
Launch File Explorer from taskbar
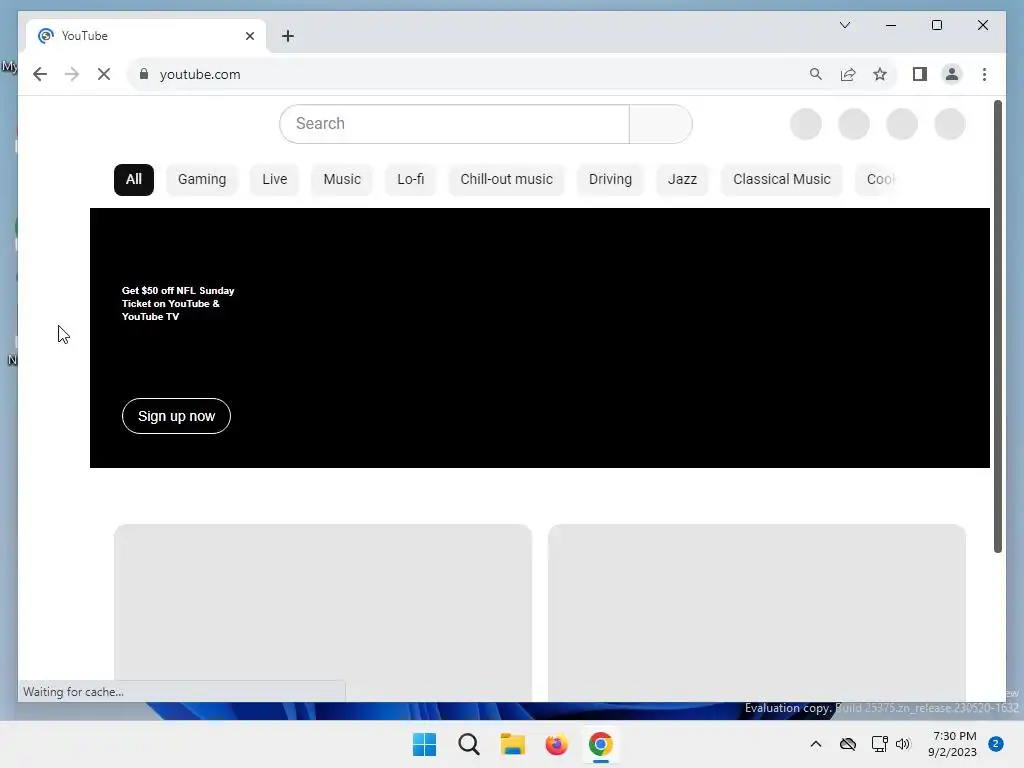[x=513, y=744]
